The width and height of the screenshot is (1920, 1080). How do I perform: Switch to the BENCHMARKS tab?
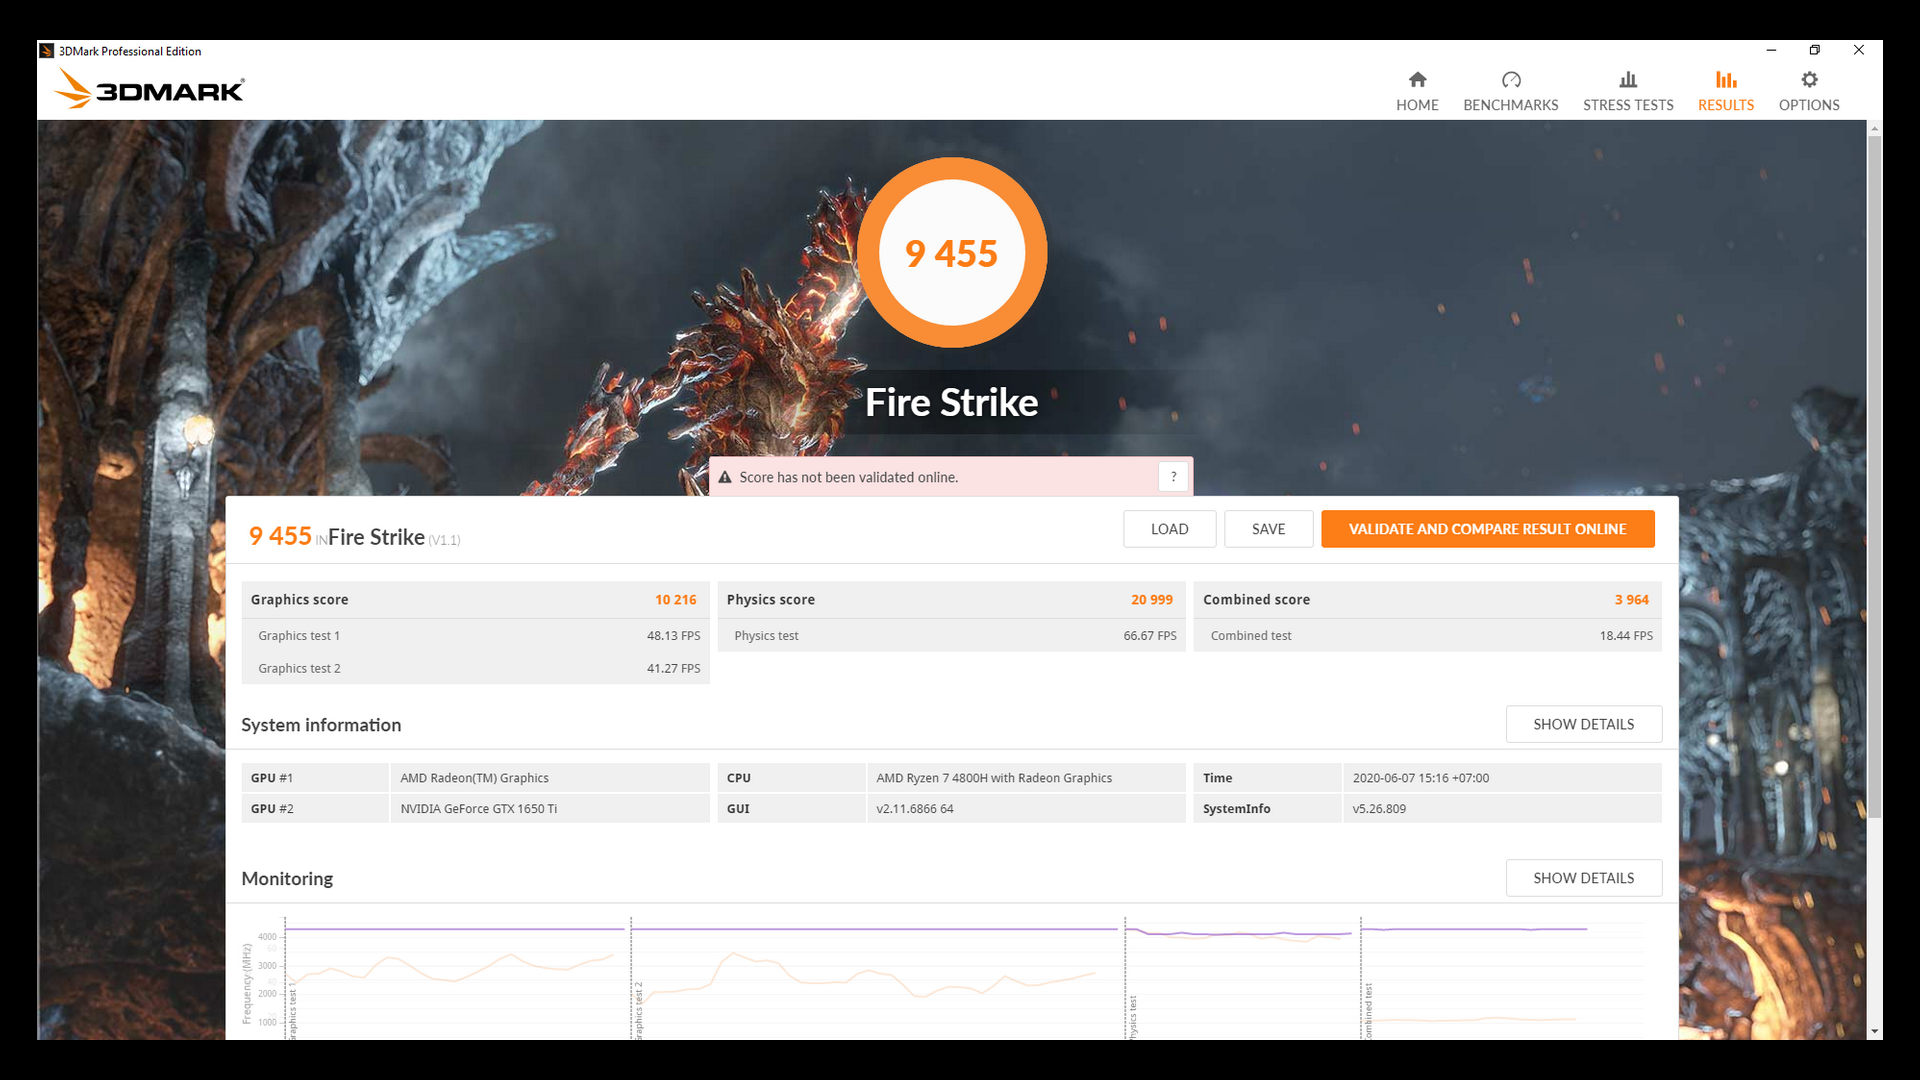pyautogui.click(x=1510, y=92)
